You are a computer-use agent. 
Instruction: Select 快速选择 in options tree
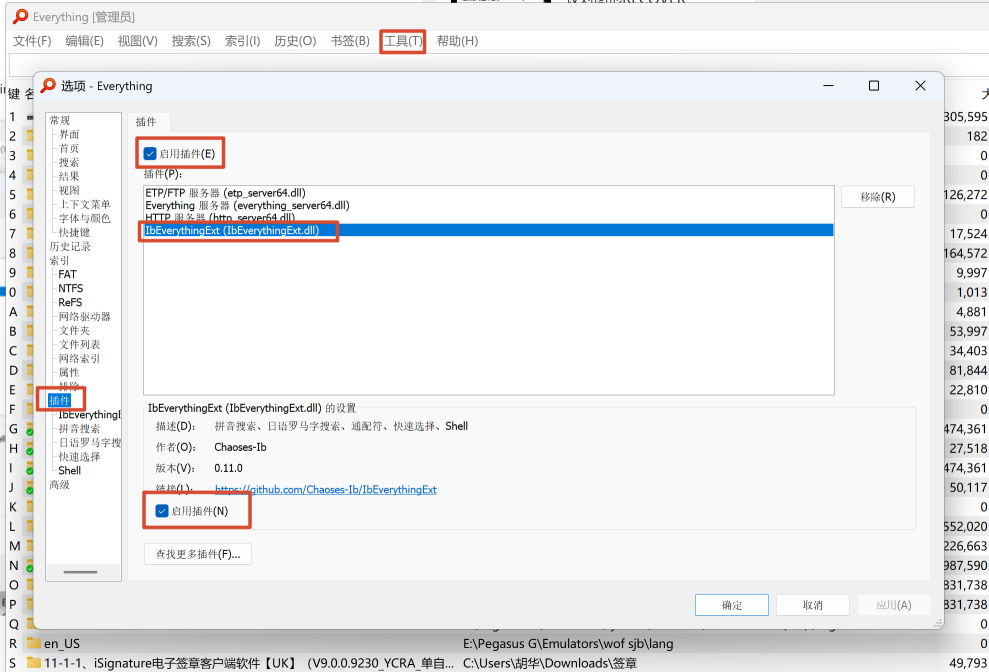79,456
